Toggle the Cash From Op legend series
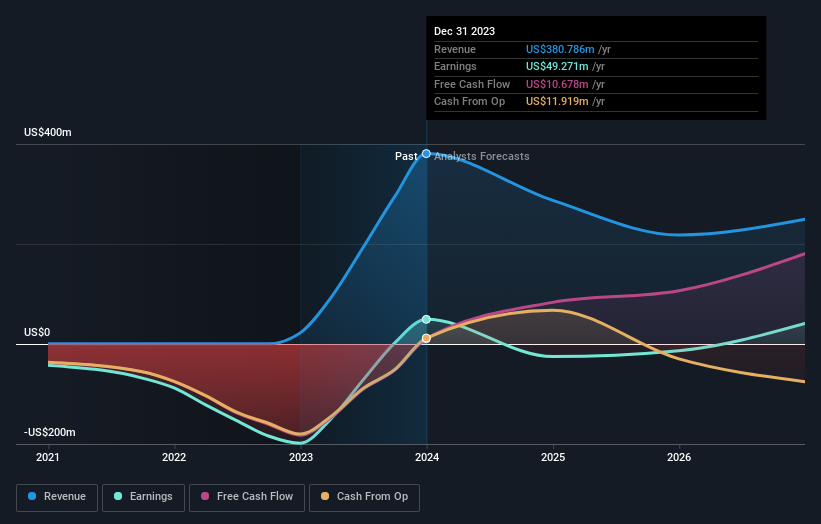 click(x=364, y=497)
